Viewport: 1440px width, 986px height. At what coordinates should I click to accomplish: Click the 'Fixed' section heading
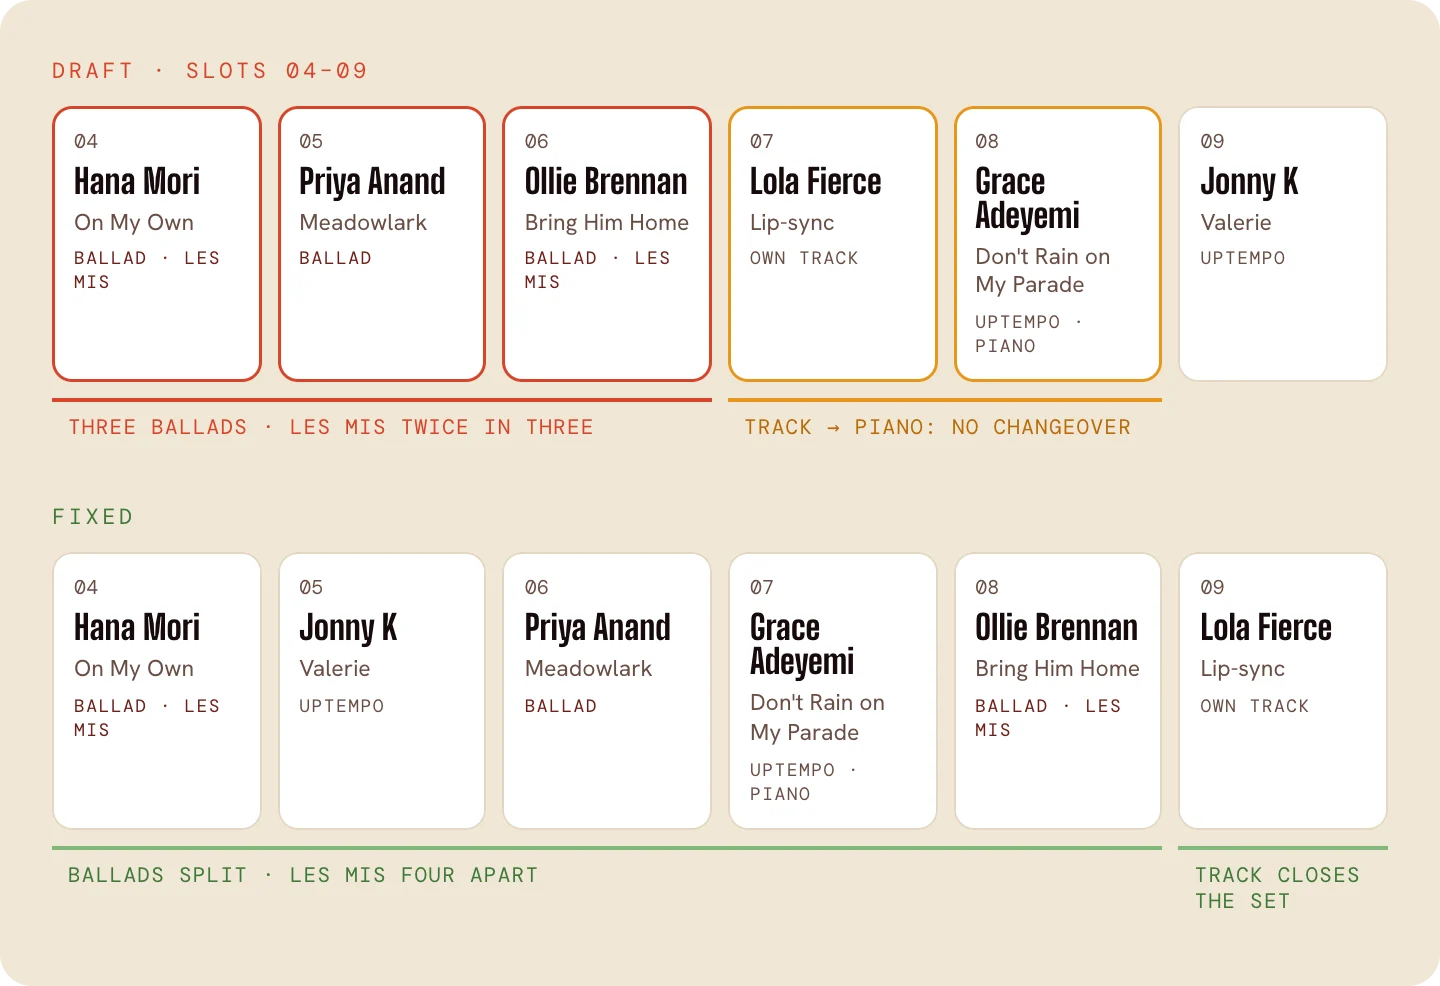(x=93, y=517)
